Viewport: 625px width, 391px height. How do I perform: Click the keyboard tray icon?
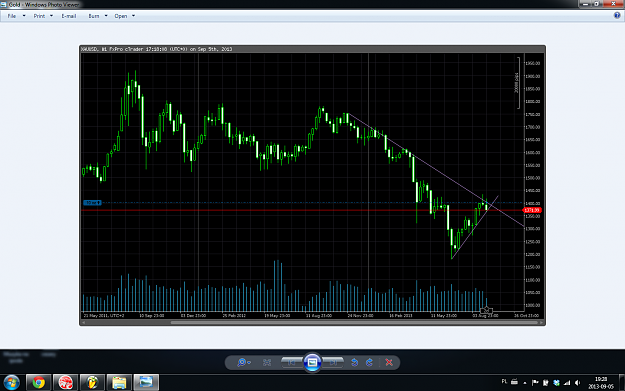pos(514,382)
